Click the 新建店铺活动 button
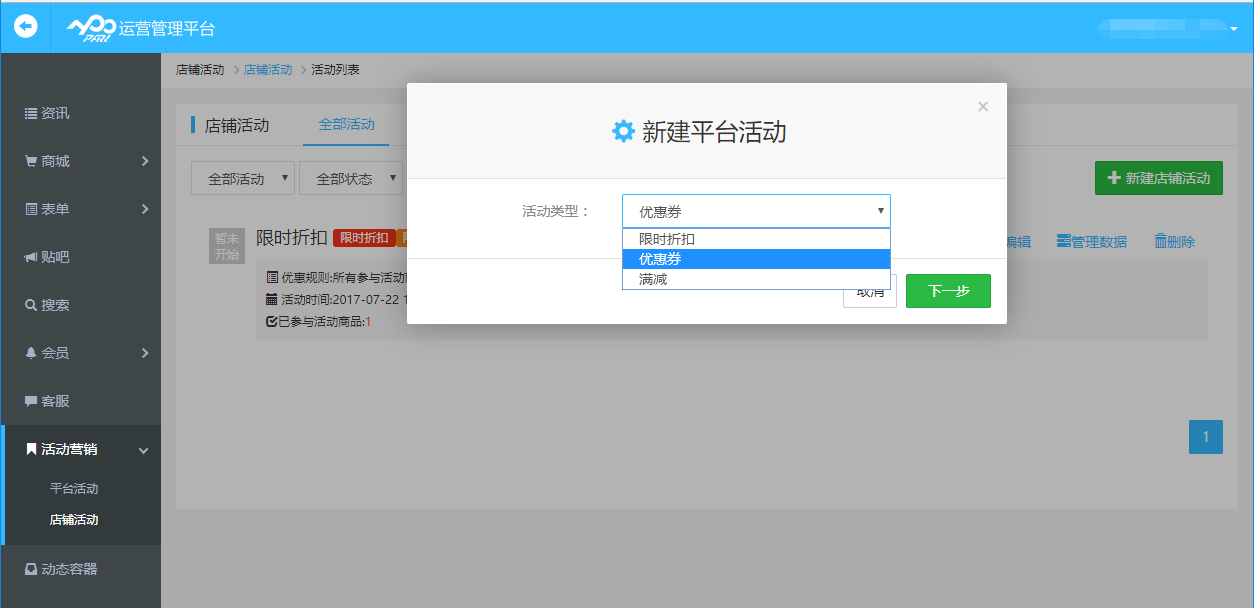This screenshot has width=1254, height=608. coord(1159,177)
